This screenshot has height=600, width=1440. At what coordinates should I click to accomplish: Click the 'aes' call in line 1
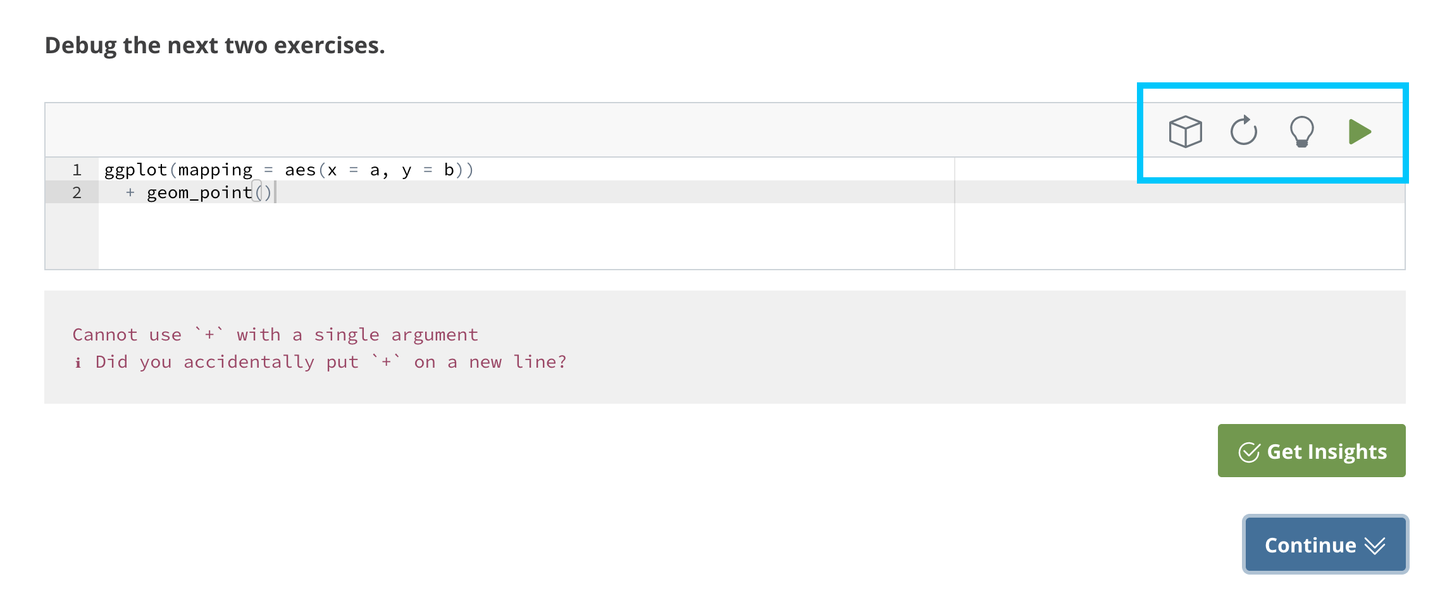click(300, 170)
